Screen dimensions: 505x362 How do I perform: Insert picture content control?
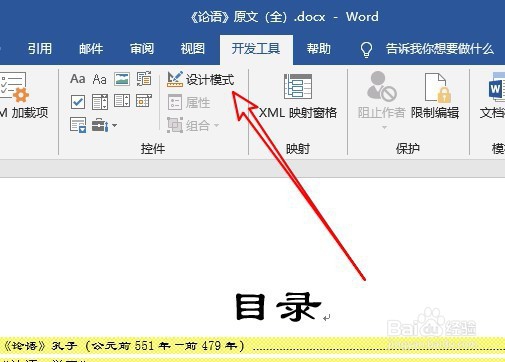pos(122,79)
